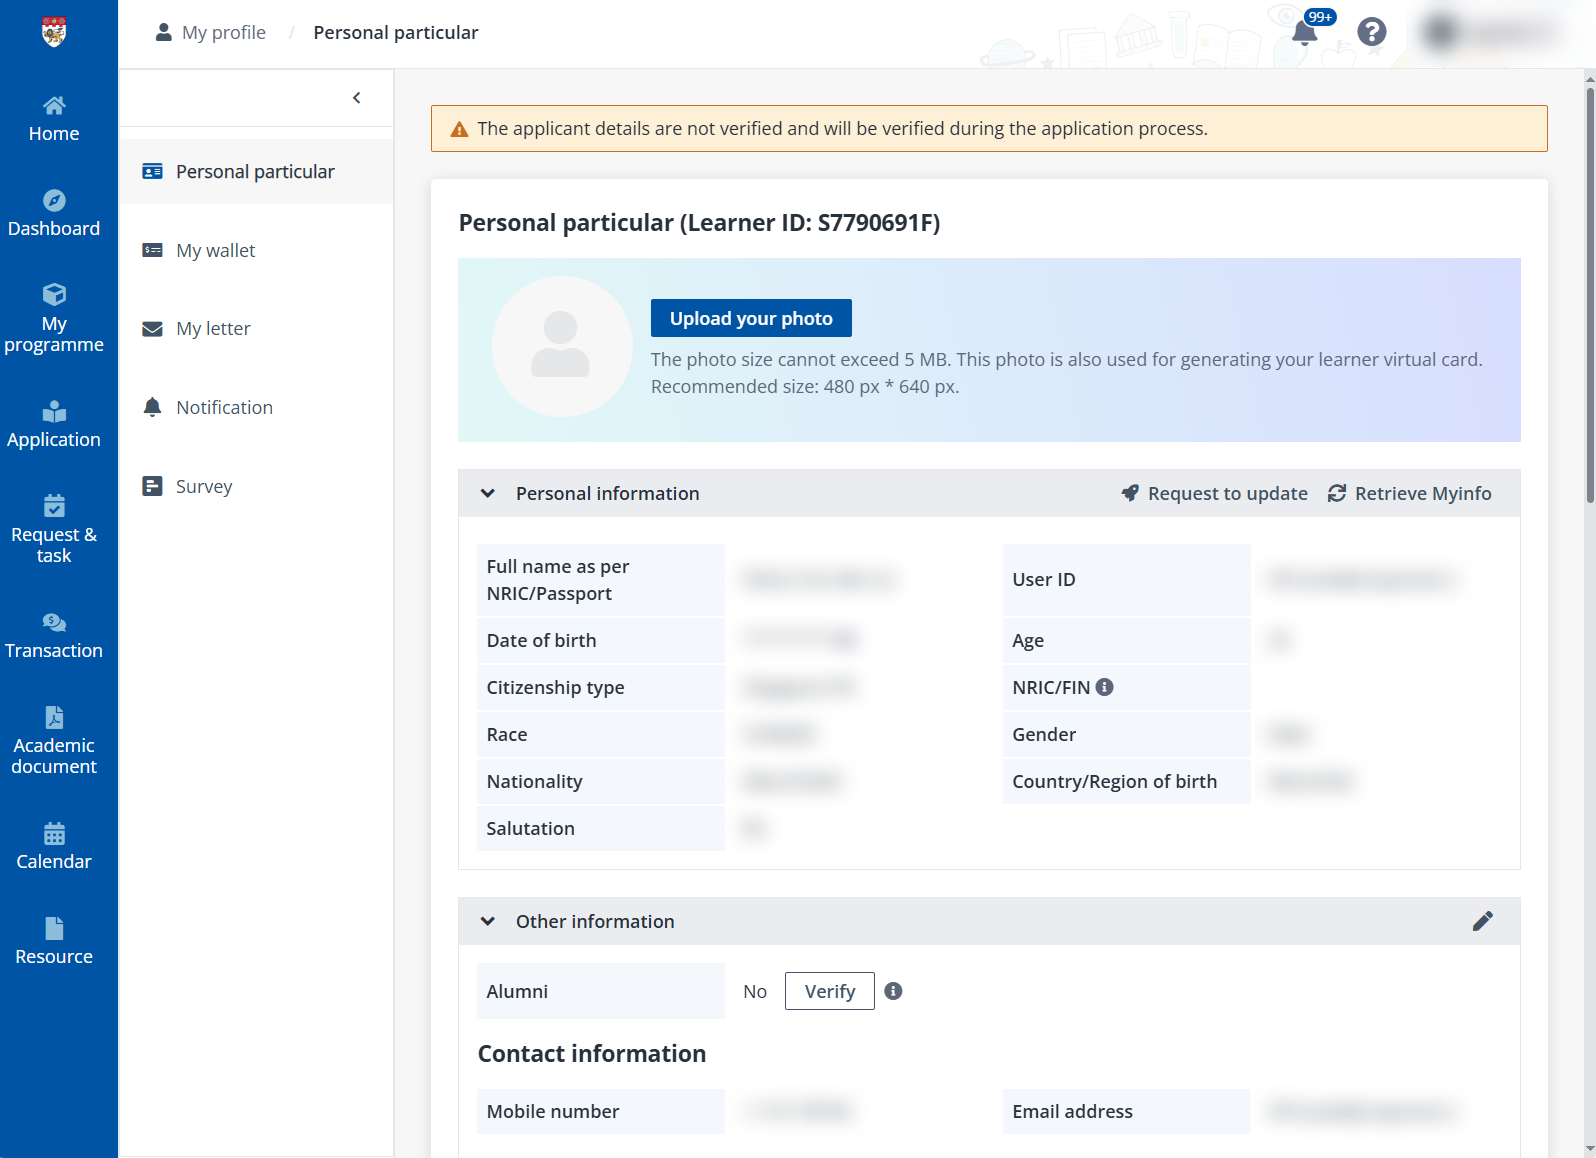
Task: Open My wallet menu item
Action: 215,250
